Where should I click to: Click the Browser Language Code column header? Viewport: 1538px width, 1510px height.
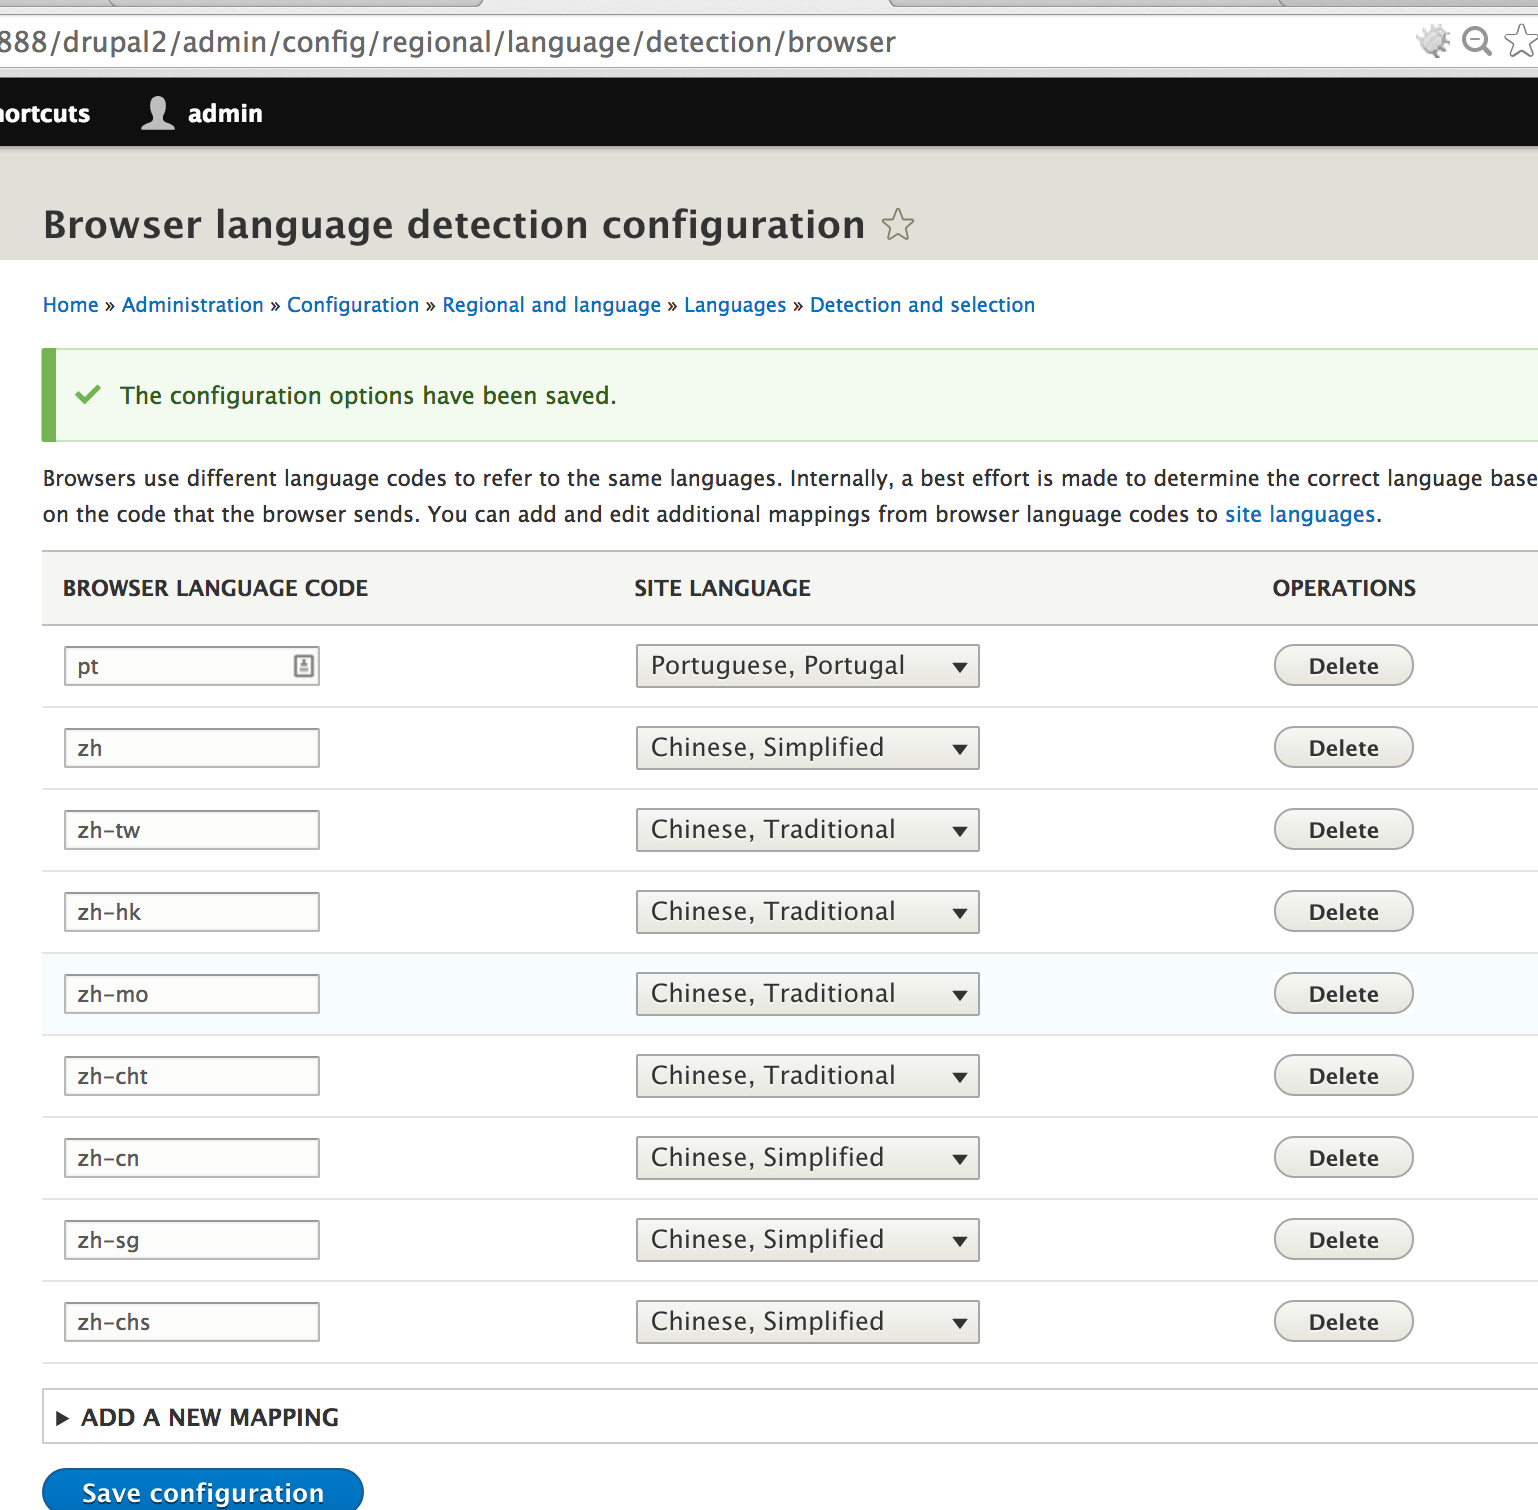tap(216, 588)
